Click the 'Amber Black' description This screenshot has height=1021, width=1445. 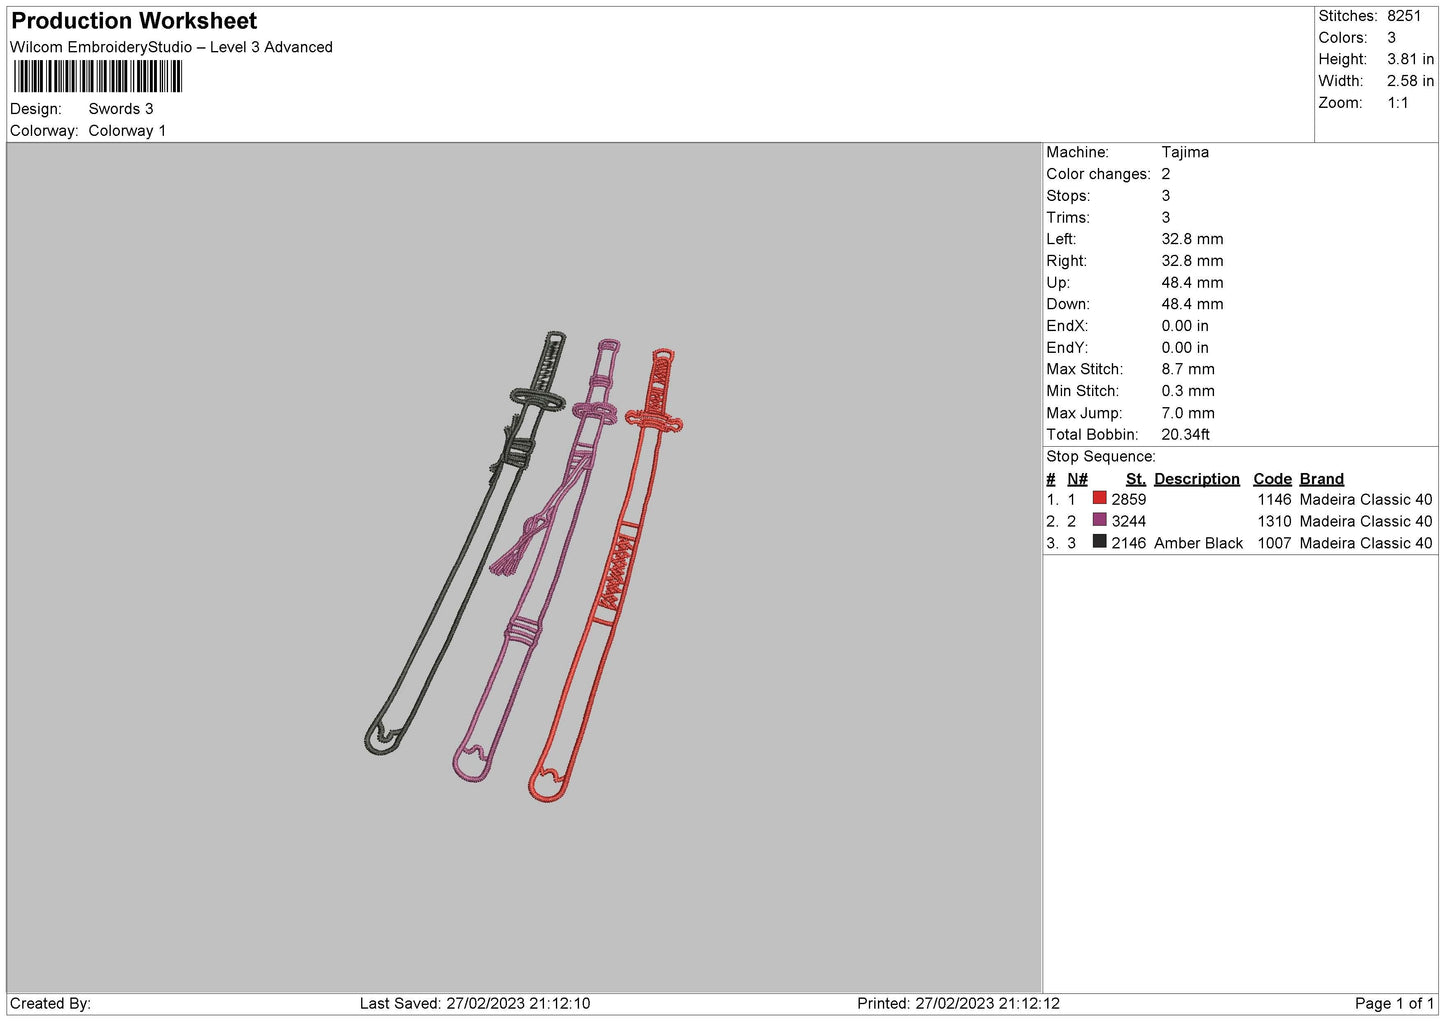click(x=1198, y=543)
